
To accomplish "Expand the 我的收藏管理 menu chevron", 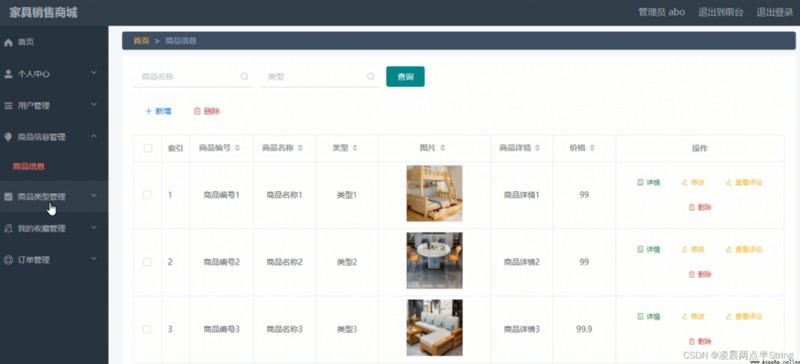I will 94,227.
